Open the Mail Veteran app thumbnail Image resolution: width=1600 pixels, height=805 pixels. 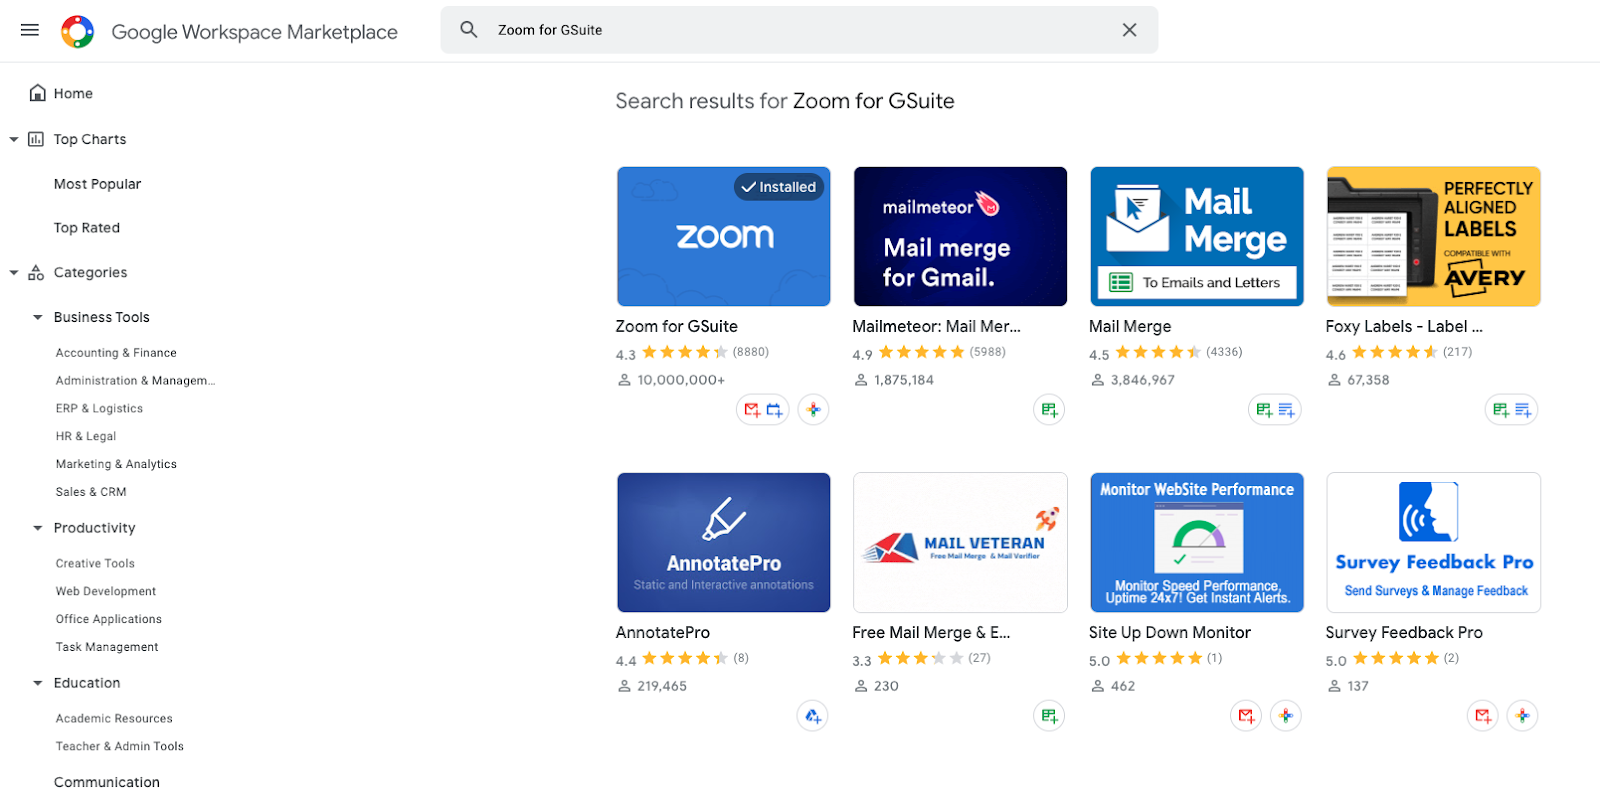[960, 542]
